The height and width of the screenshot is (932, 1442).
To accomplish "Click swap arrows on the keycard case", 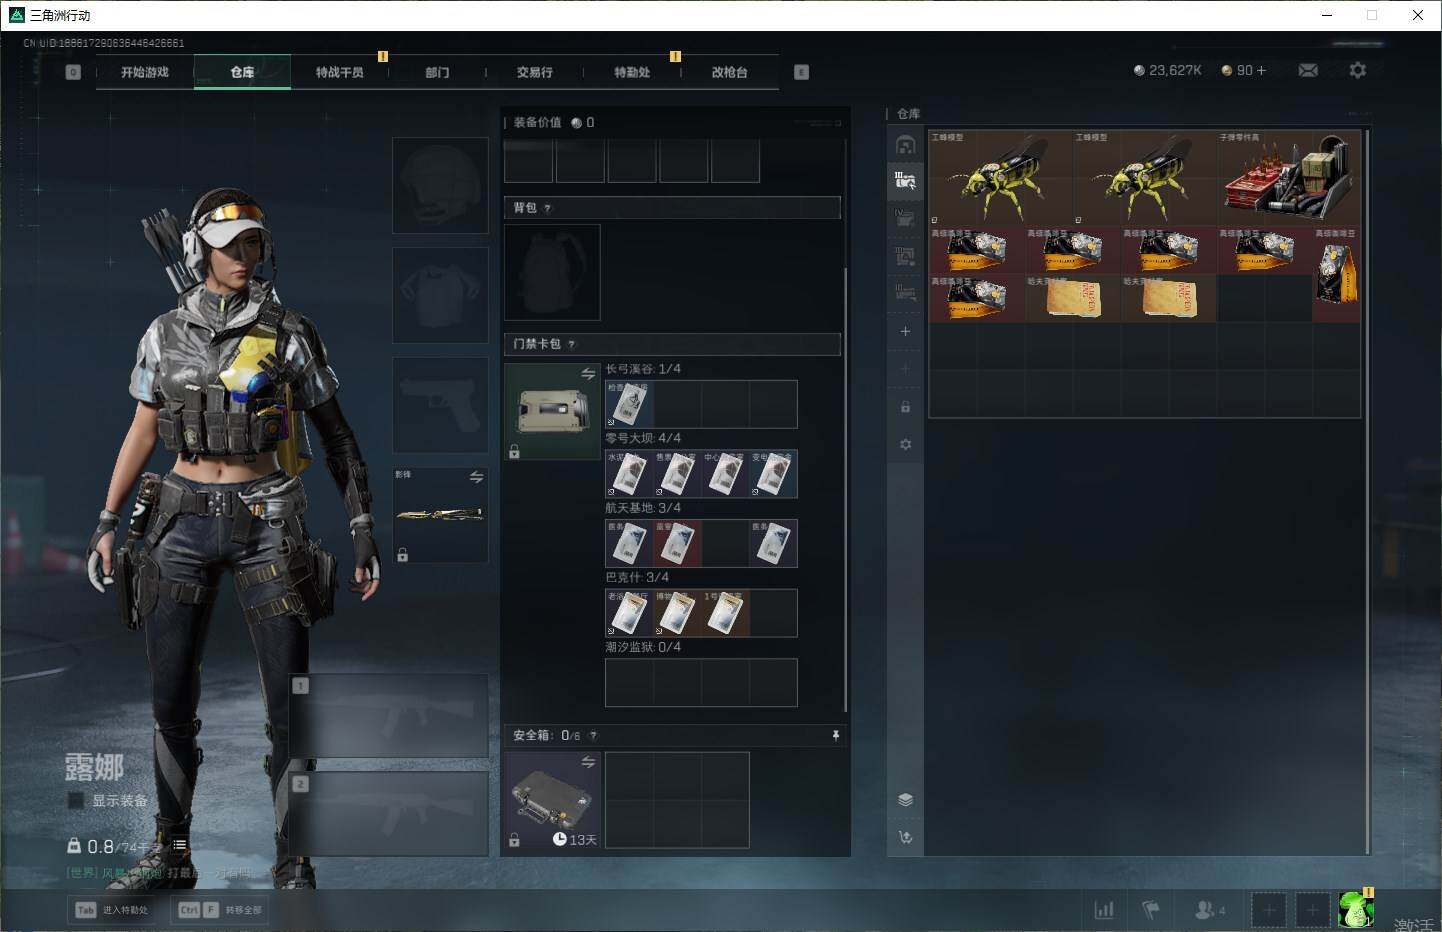I will 588,373.
